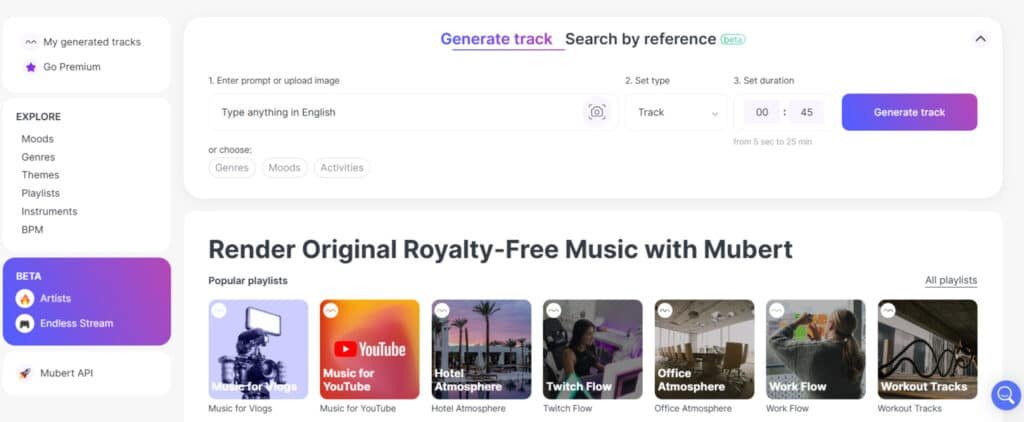Click the Generate track gradient button
Screen dimensions: 1024x422
pyautogui.click(x=909, y=112)
